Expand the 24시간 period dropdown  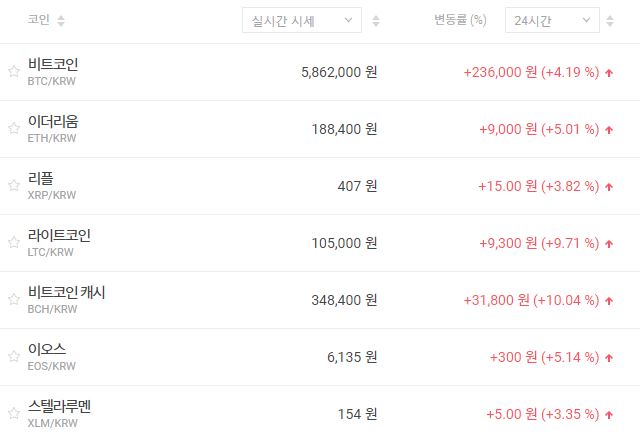551,21
